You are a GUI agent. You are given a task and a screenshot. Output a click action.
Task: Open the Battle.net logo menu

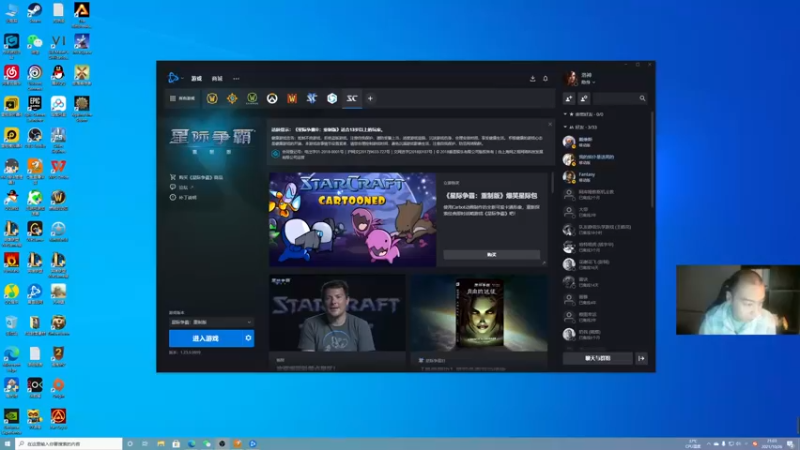point(174,78)
